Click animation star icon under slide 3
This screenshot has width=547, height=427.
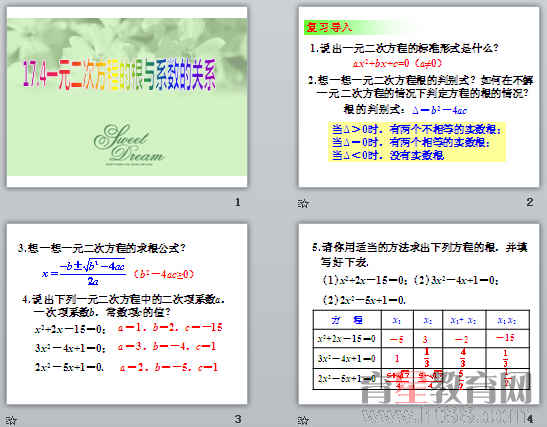(11, 420)
